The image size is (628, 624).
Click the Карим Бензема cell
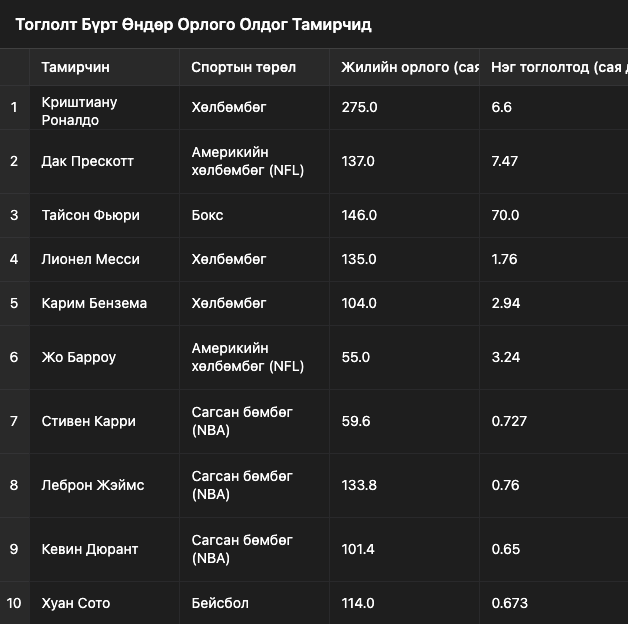105,303
